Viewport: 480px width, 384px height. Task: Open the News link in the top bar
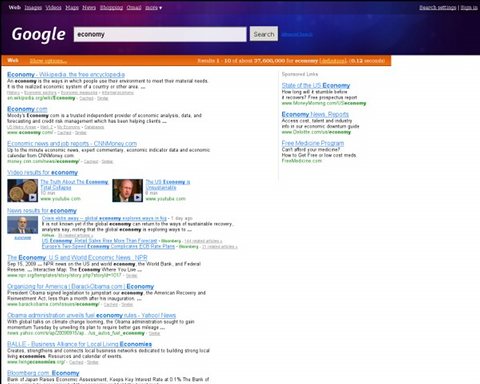click(x=89, y=7)
